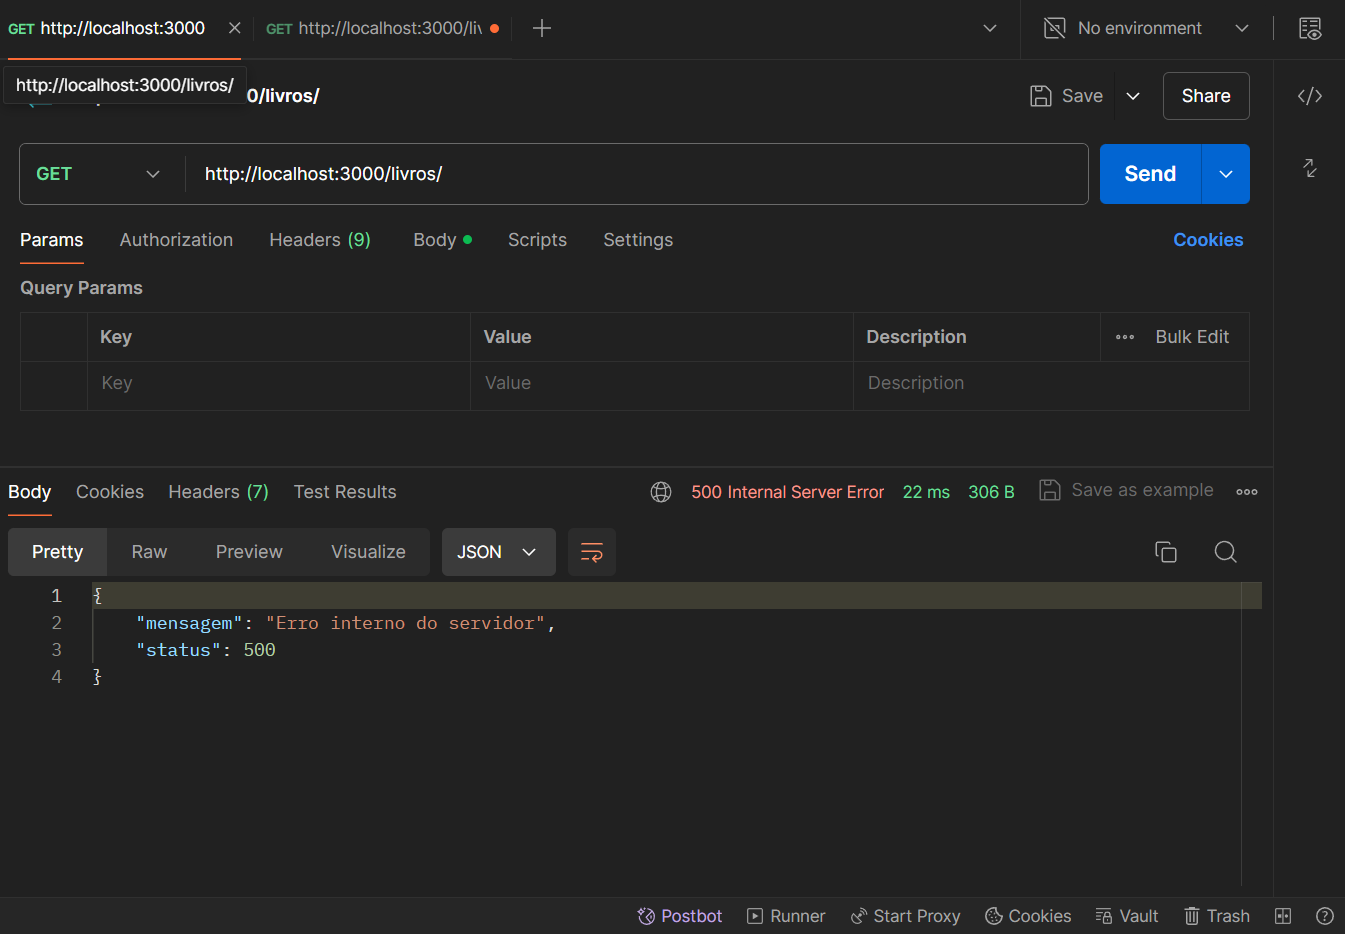Click the two-pane layout icon
The width and height of the screenshot is (1345, 934).
click(x=1283, y=916)
